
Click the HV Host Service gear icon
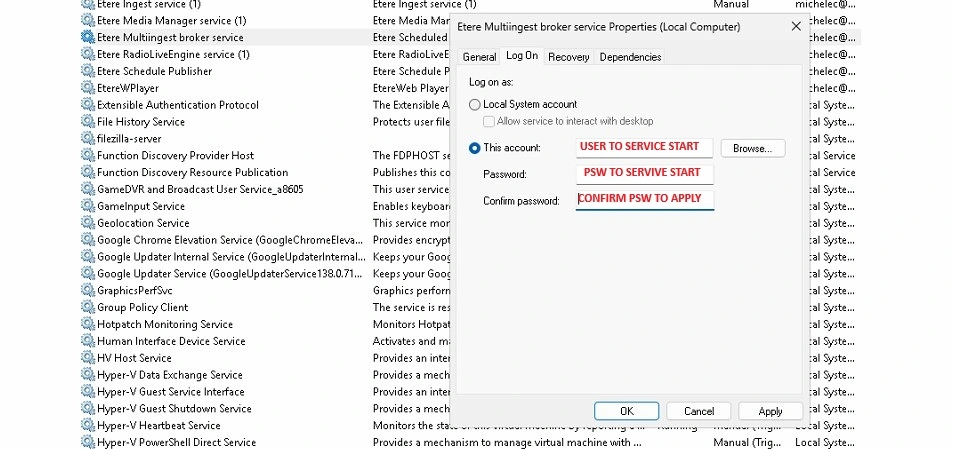(87, 358)
